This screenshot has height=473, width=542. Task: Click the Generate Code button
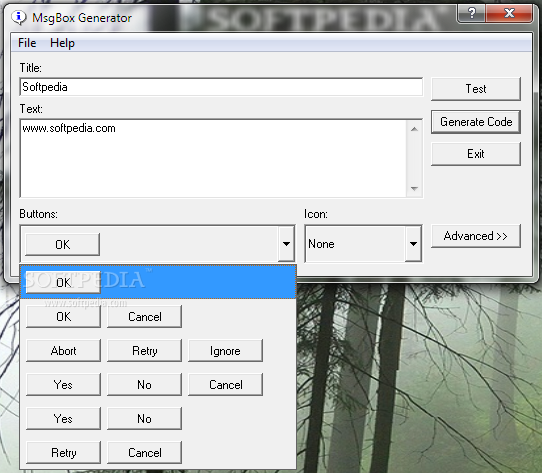476,122
